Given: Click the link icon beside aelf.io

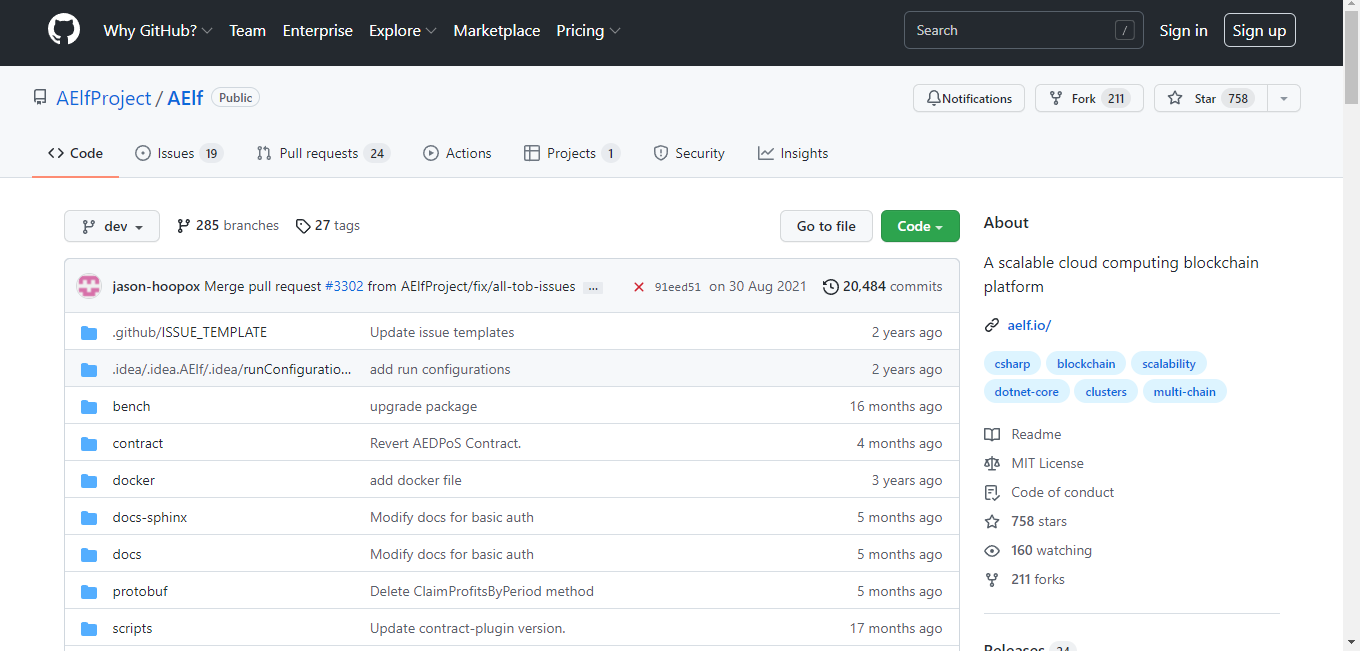Looking at the screenshot, I should [x=992, y=325].
